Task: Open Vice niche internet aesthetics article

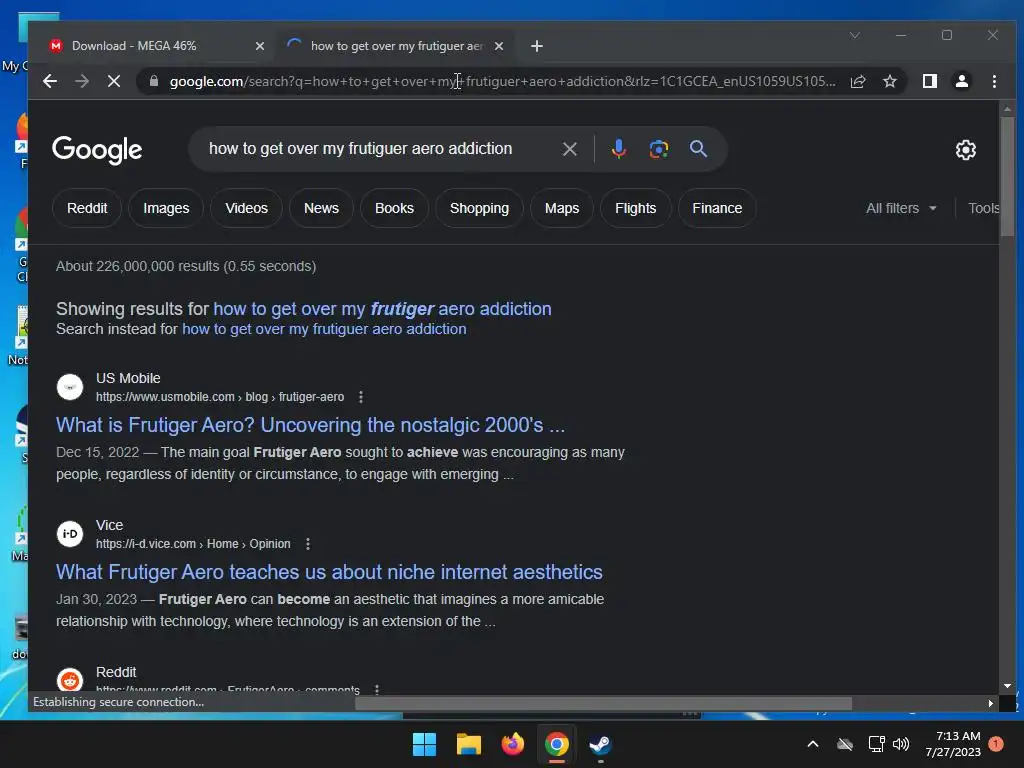Action: pos(329,572)
